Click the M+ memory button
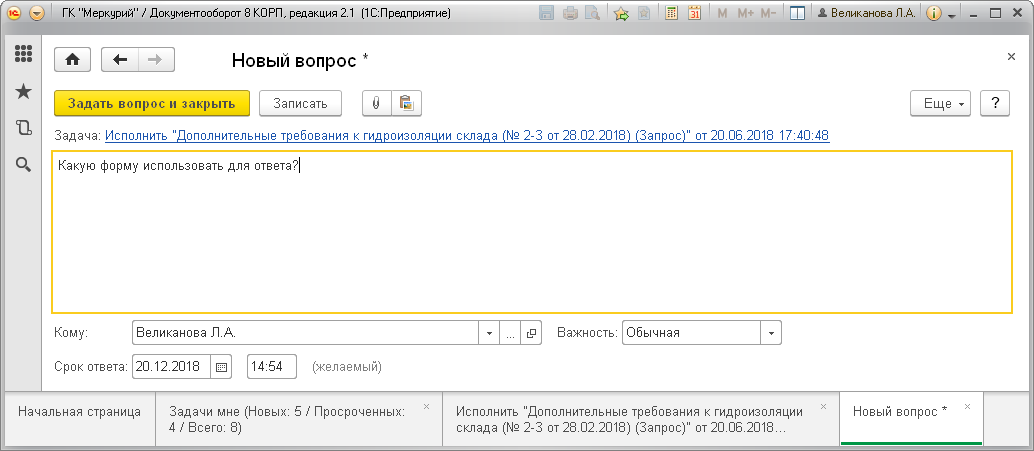The image size is (1034, 451). (745, 13)
